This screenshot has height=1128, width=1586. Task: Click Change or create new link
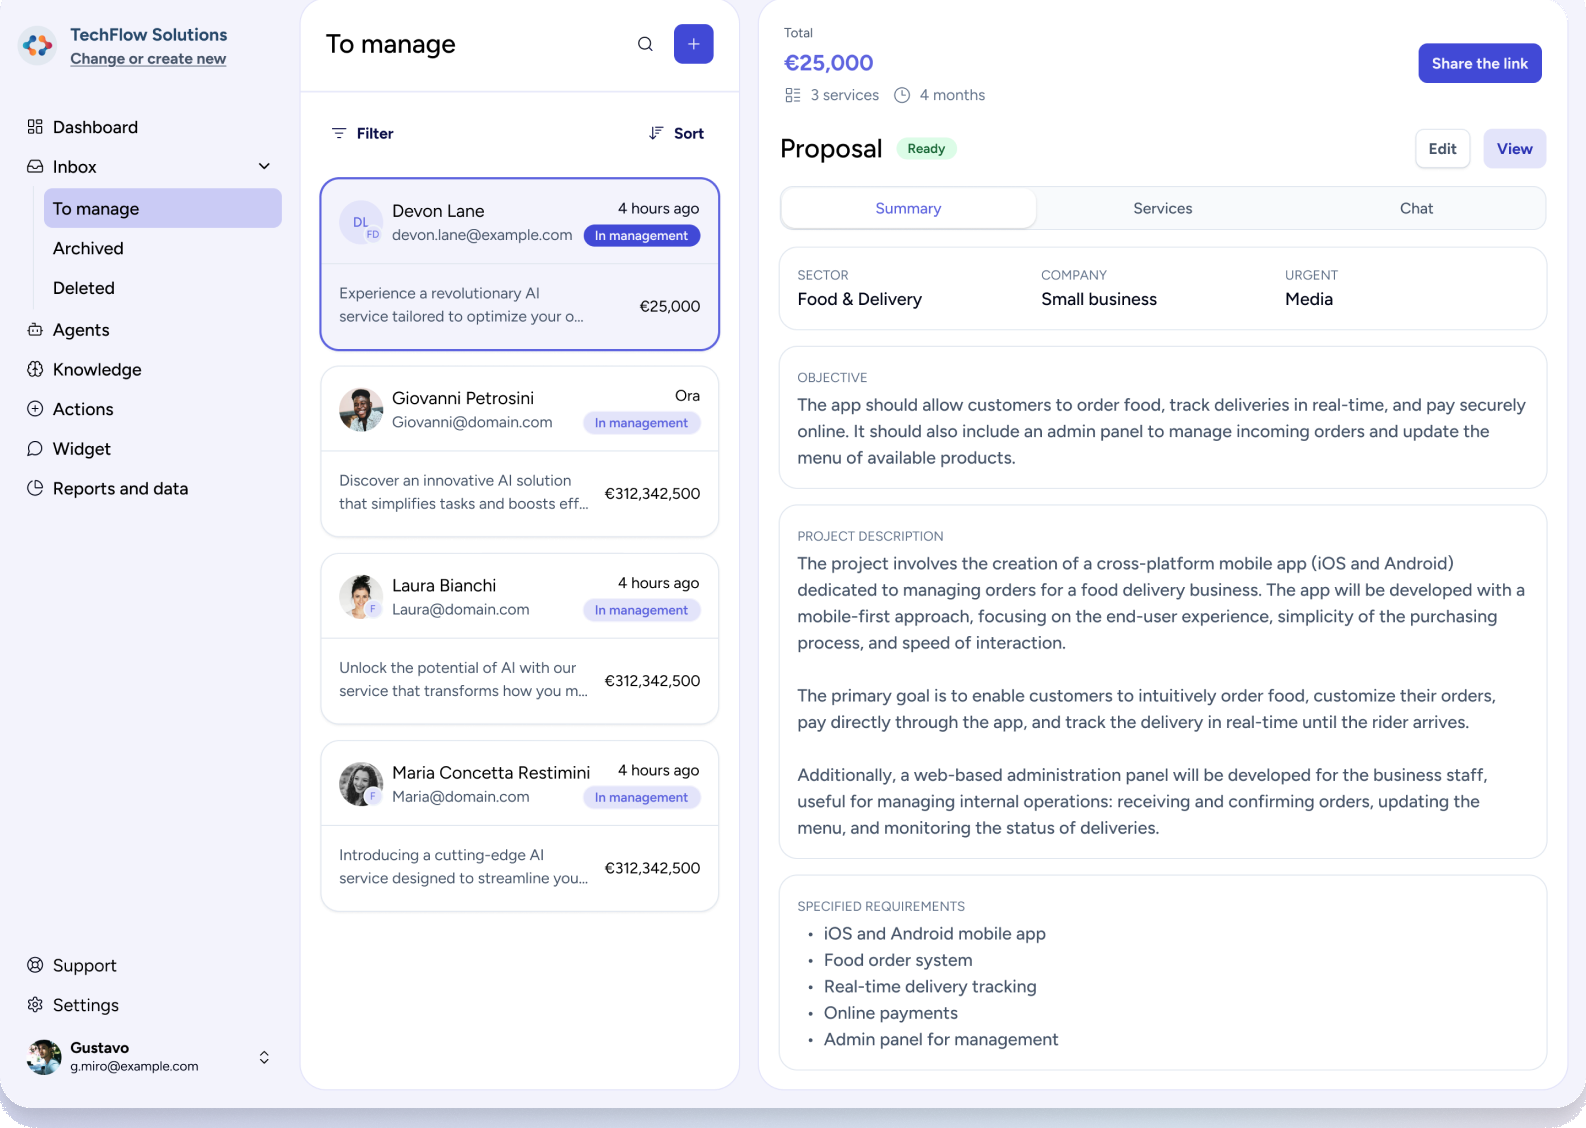coord(148,59)
